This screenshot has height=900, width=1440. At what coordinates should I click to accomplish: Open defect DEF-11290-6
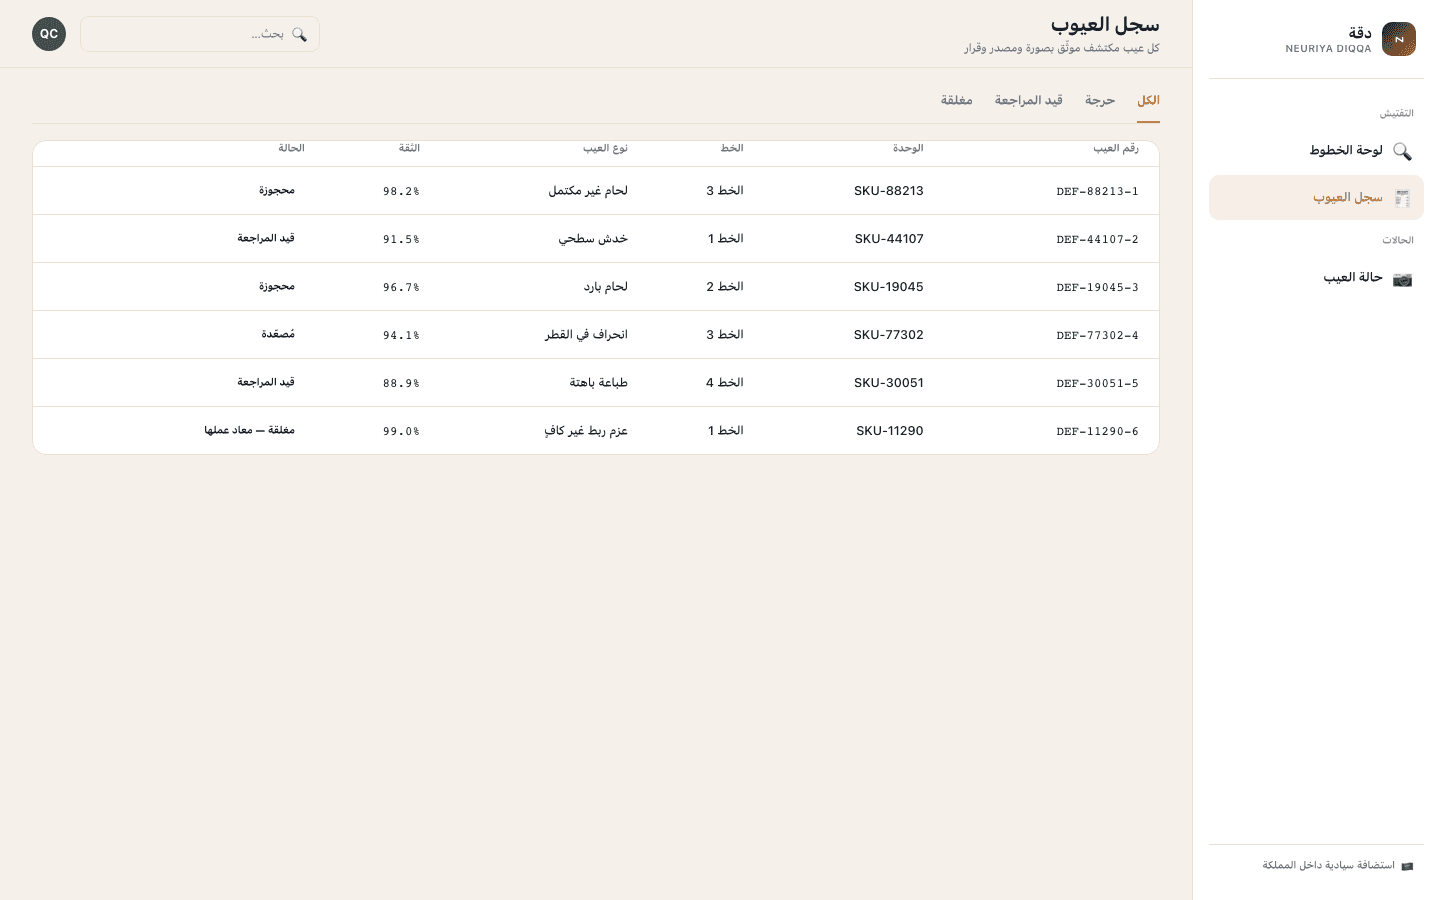[x=1097, y=431]
